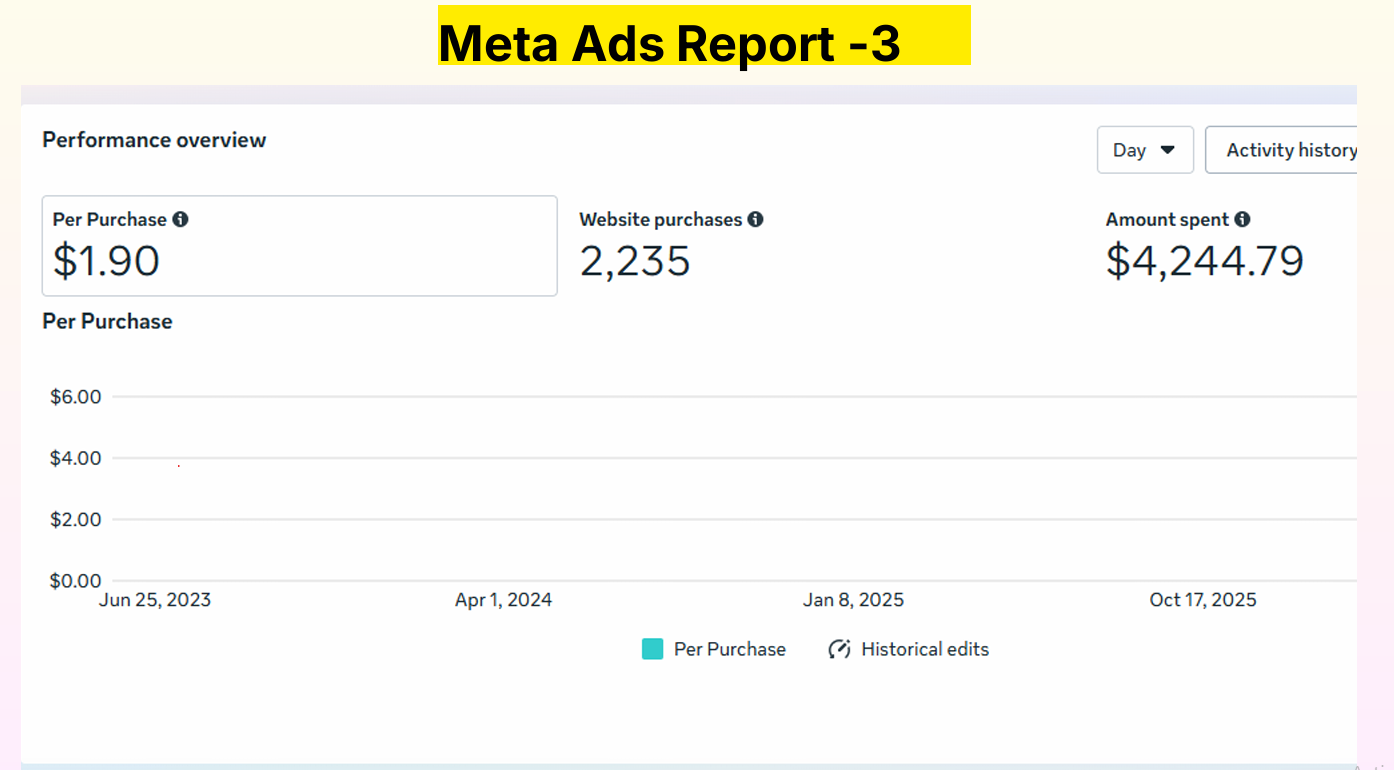Viewport: 1394px width, 770px height.
Task: Click the $1.90 per purchase value
Action: tap(106, 261)
